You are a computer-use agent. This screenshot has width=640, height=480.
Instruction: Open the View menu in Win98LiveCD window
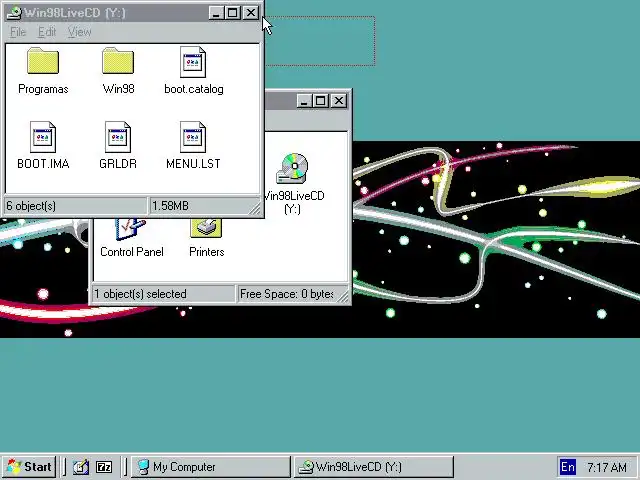[80, 32]
